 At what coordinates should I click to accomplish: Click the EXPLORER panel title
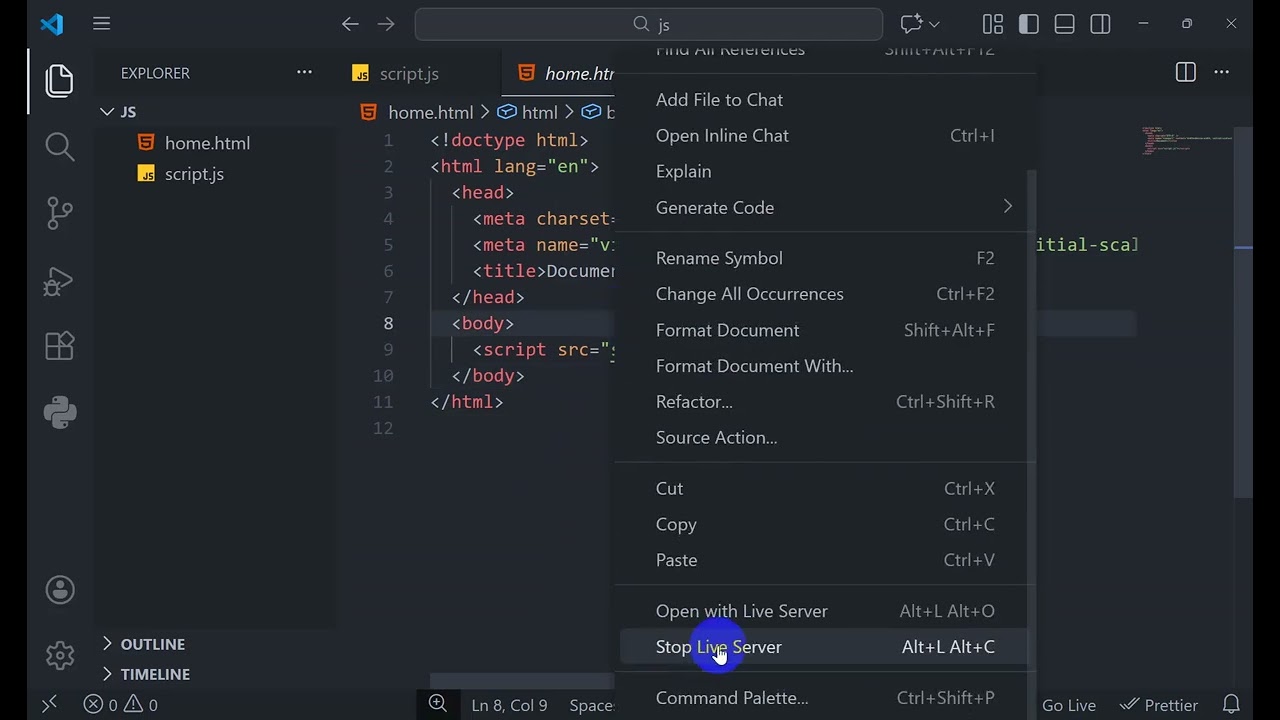click(155, 73)
